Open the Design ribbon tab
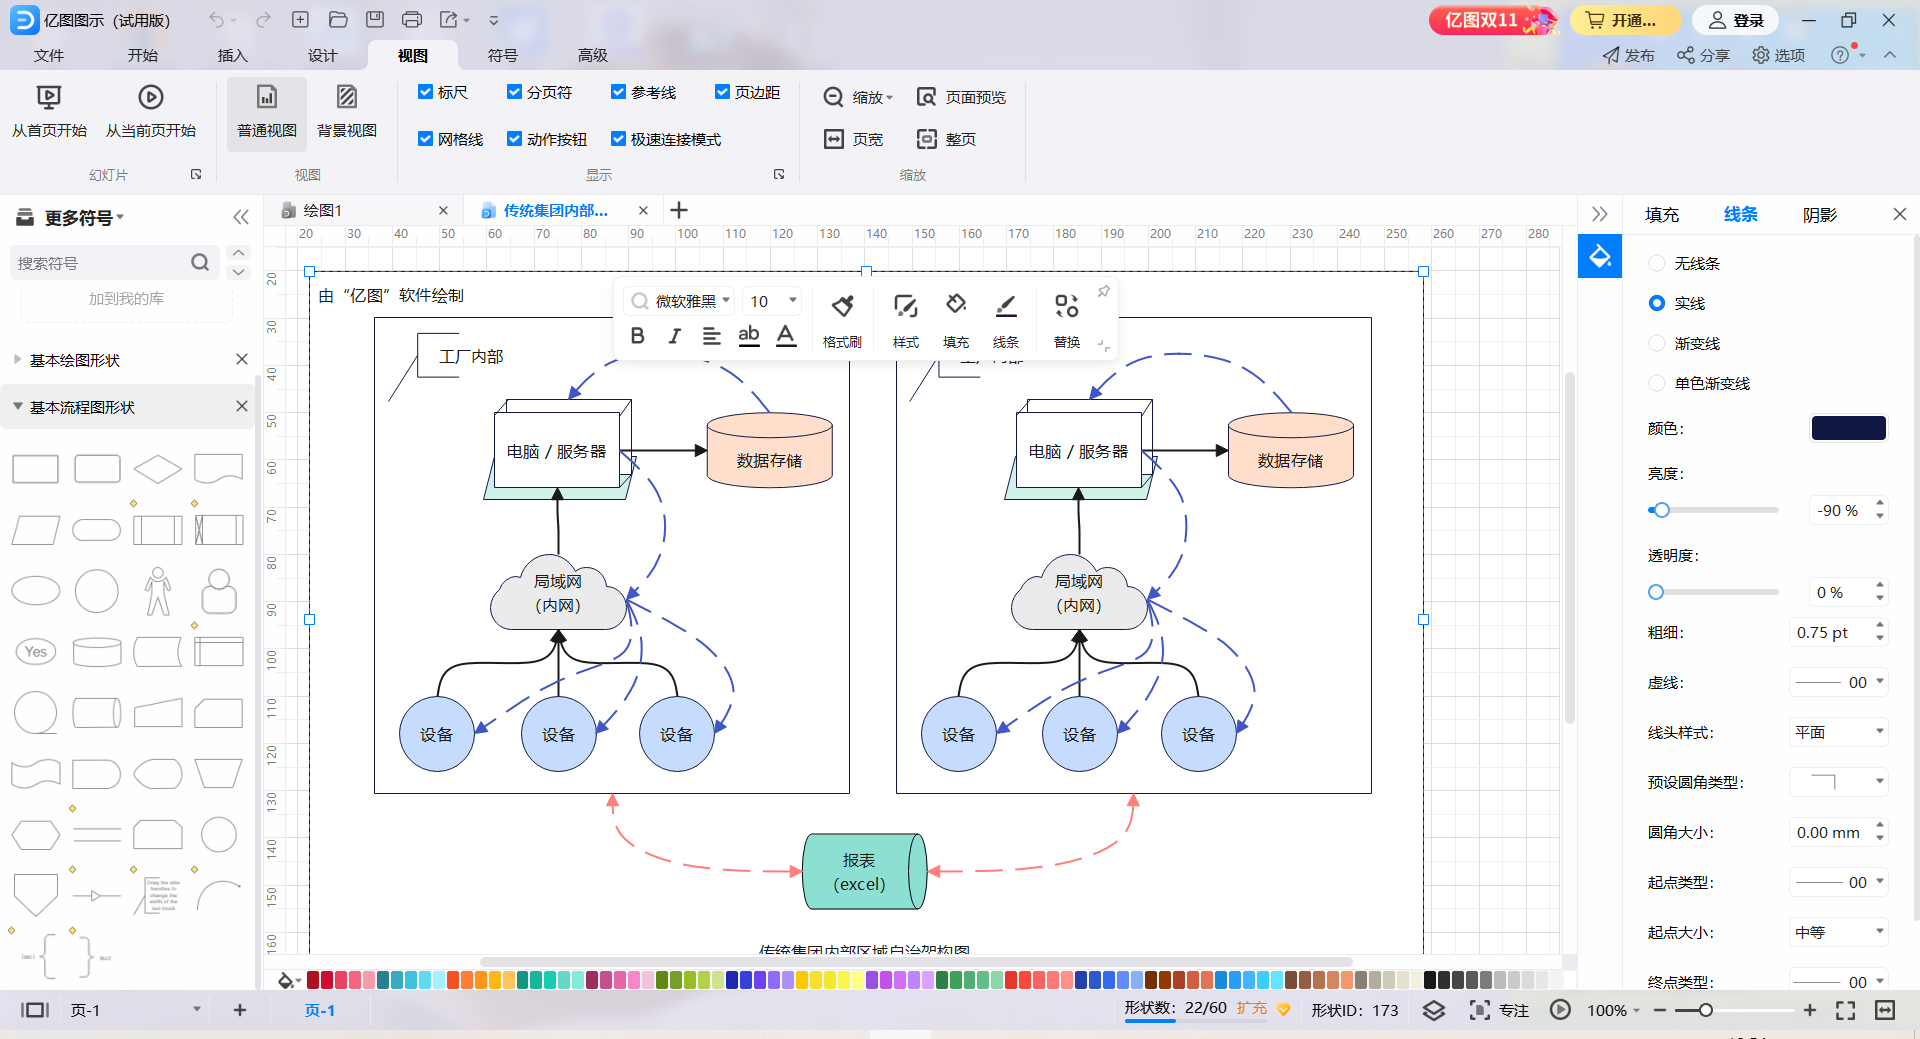The height and width of the screenshot is (1039, 1920). click(322, 55)
